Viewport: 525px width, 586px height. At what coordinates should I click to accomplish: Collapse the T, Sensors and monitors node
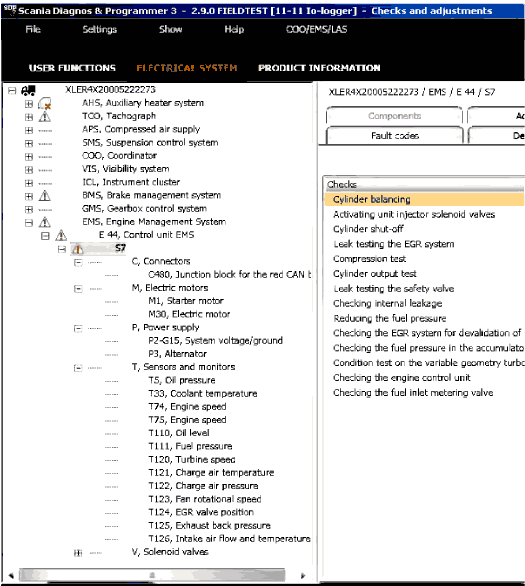tap(78, 368)
